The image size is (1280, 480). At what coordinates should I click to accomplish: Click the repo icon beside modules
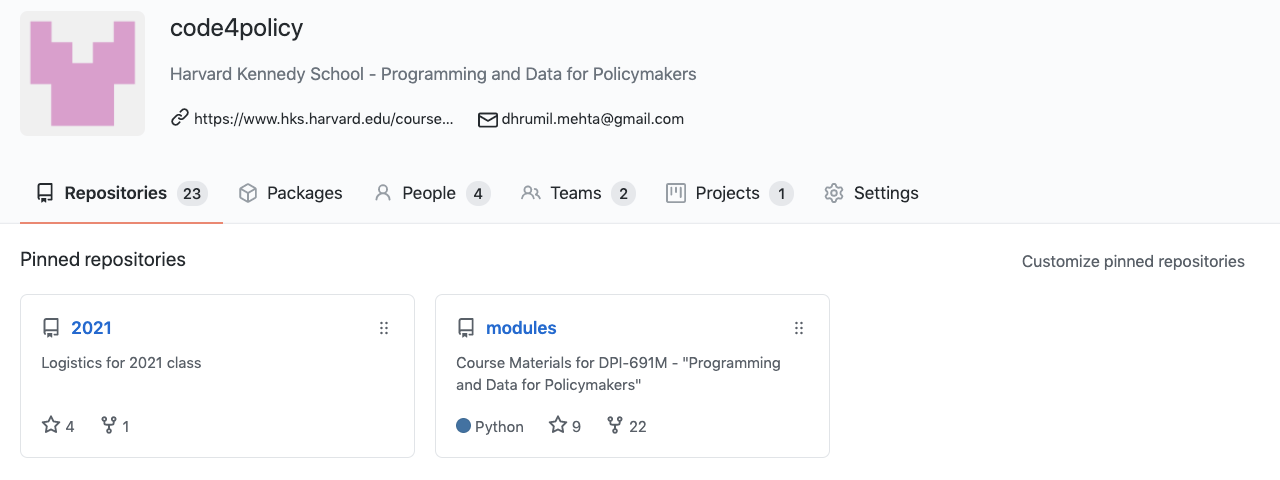click(x=466, y=328)
